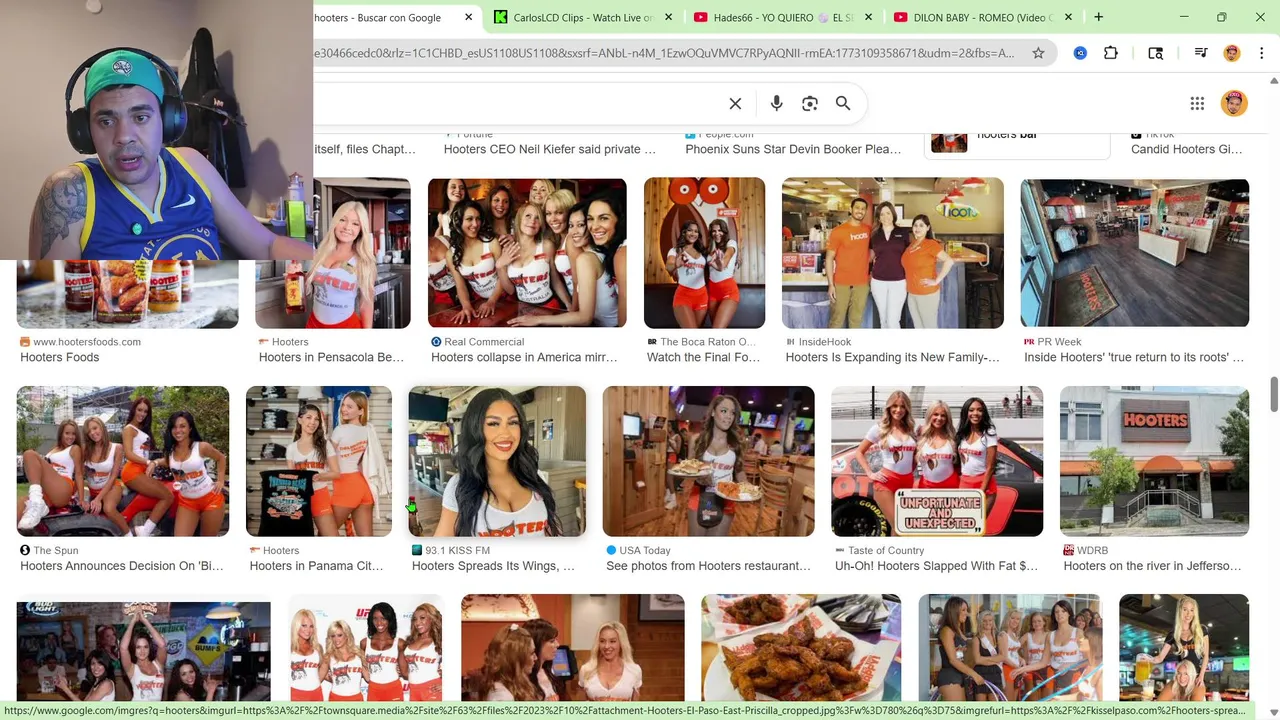Click 'Taste of Country' source label
Screen dimensions: 1280x720
pyautogui.click(x=886, y=551)
